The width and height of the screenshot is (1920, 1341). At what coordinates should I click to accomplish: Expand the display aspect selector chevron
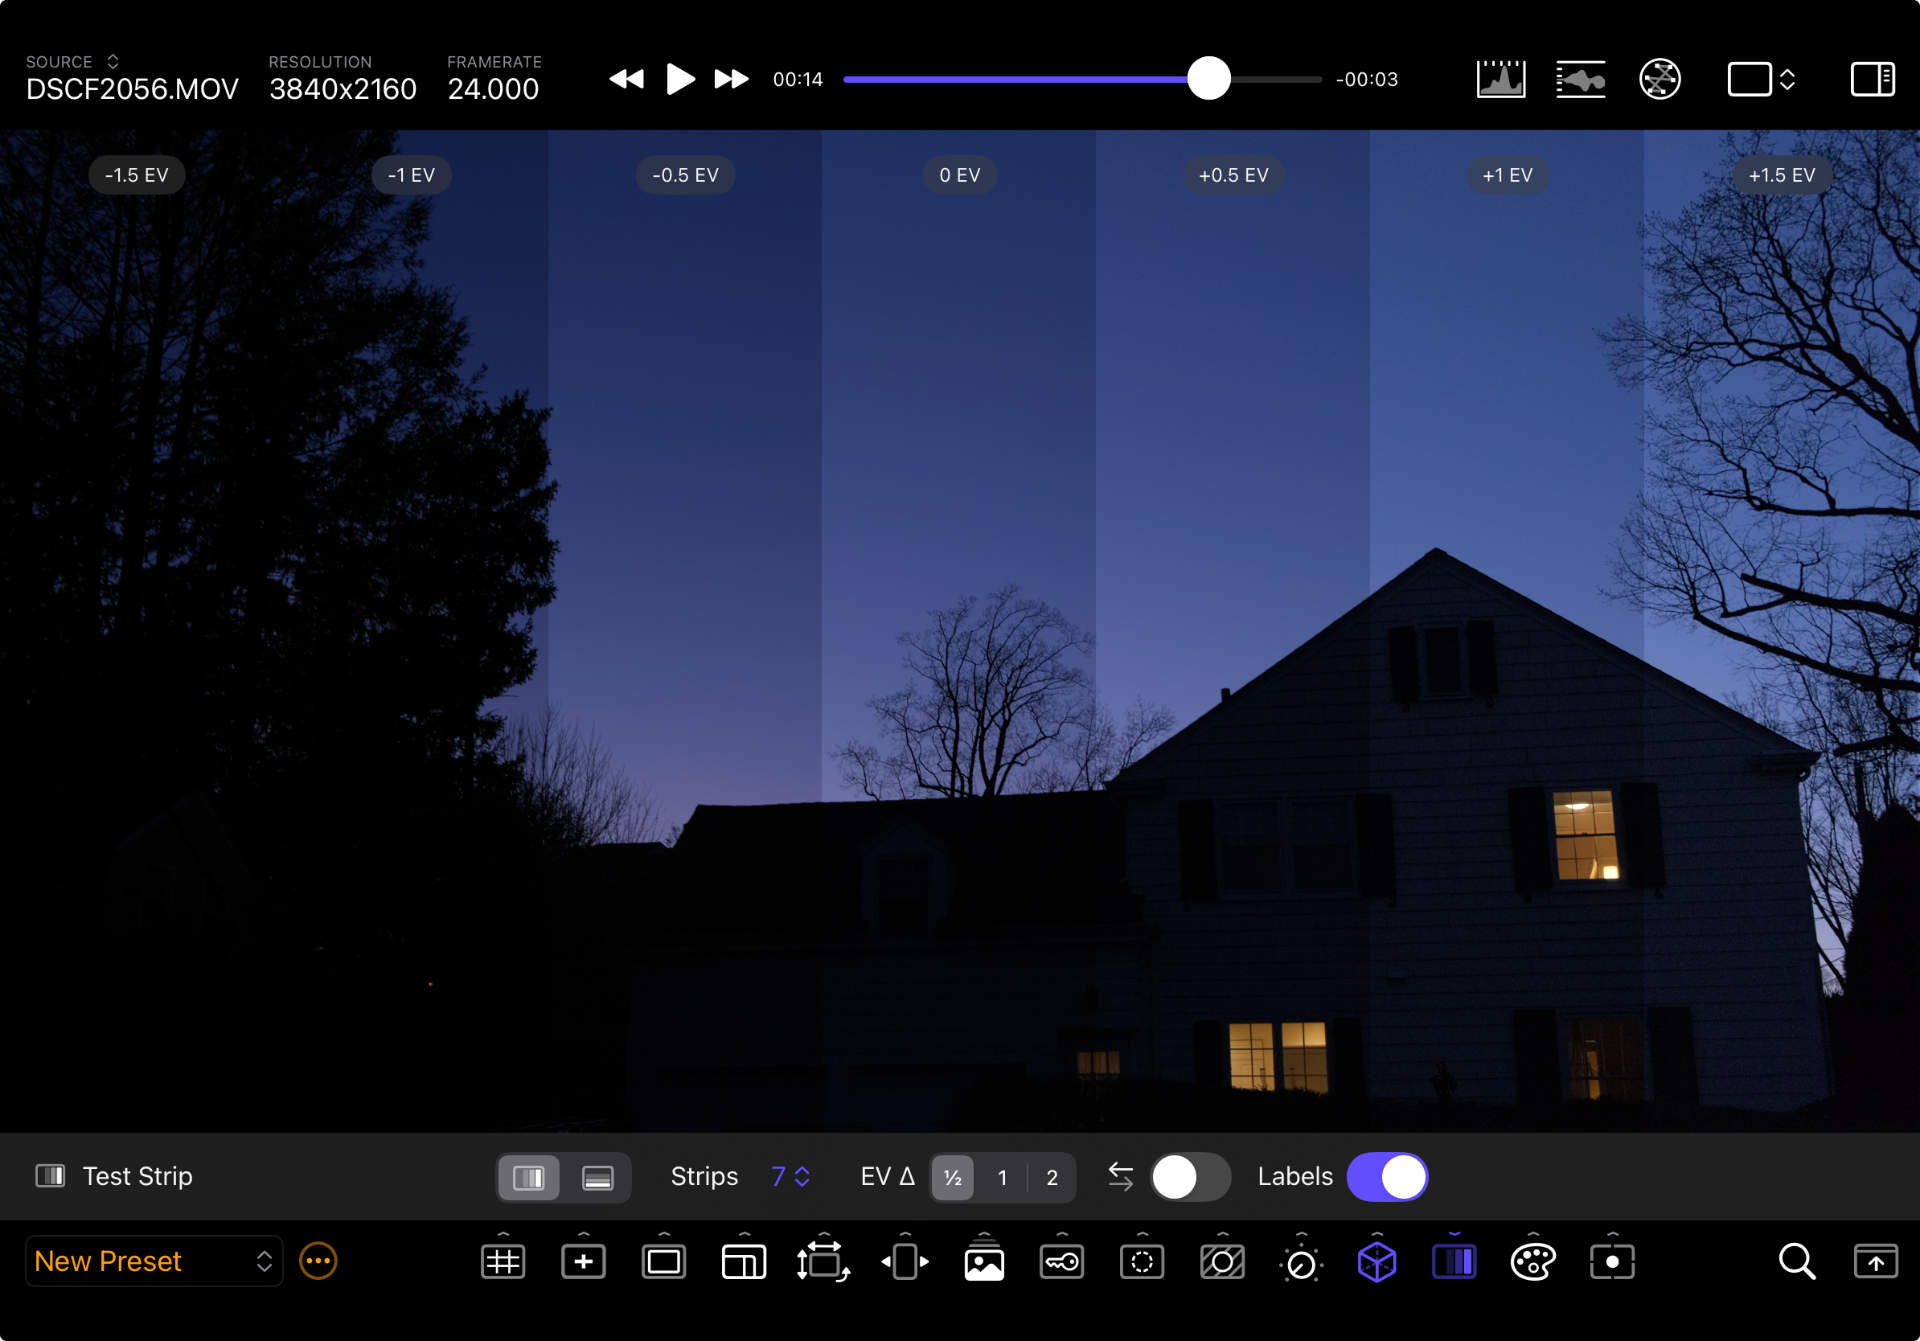[1787, 79]
